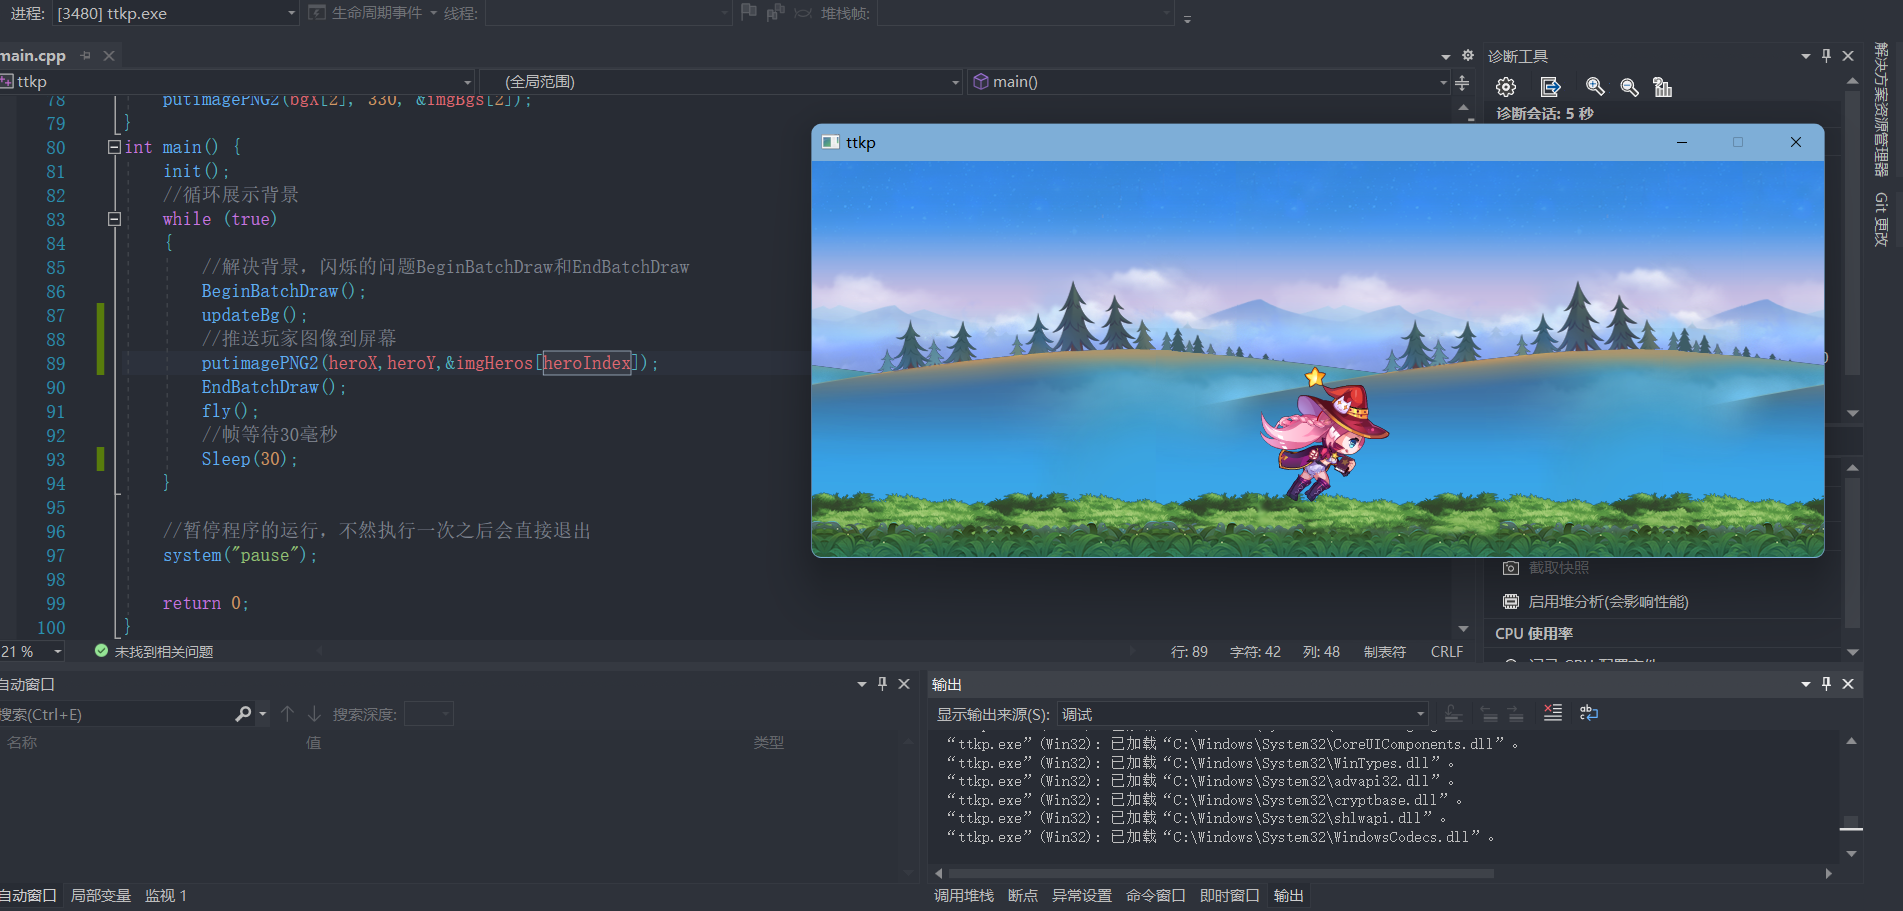Viewport: 1903px width, 911px height.
Task: Close the diagnostic tools panel
Action: click(1848, 56)
